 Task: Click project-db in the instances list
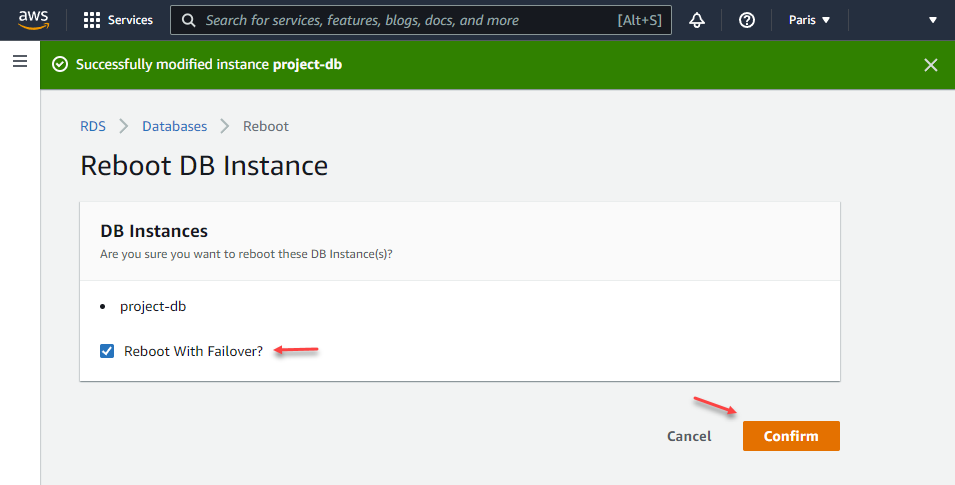coord(153,307)
